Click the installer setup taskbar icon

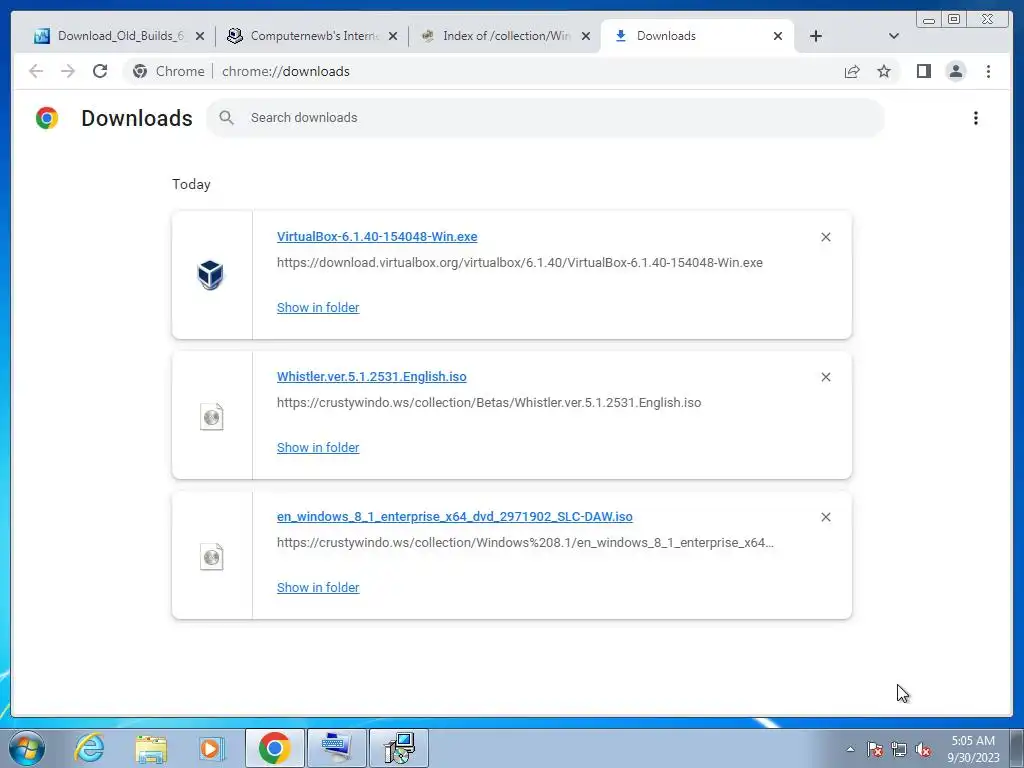click(399, 748)
